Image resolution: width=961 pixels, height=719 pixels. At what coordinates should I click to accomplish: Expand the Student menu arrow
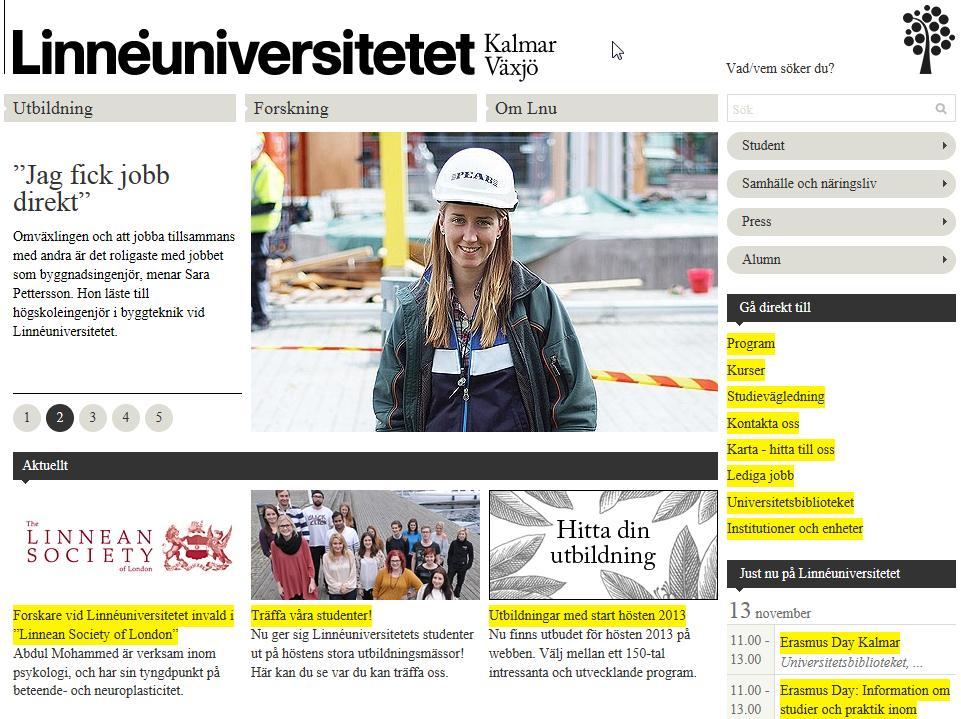point(944,146)
